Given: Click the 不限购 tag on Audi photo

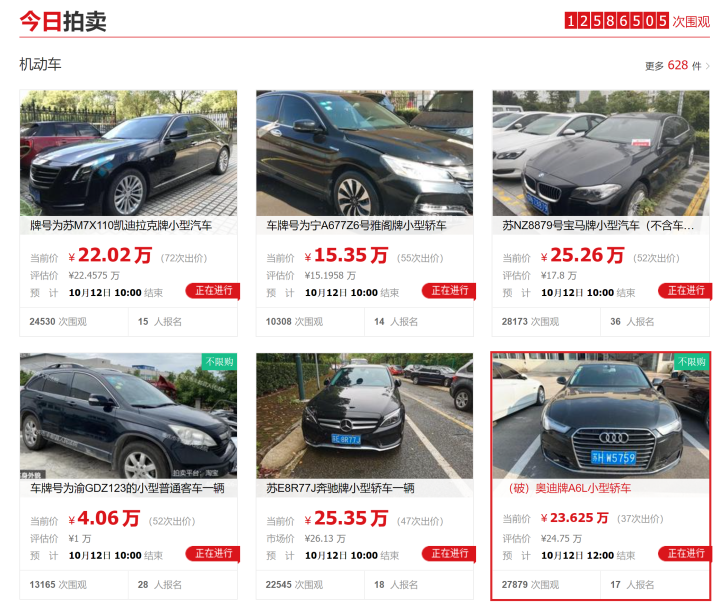Looking at the screenshot, I should pos(692,362).
